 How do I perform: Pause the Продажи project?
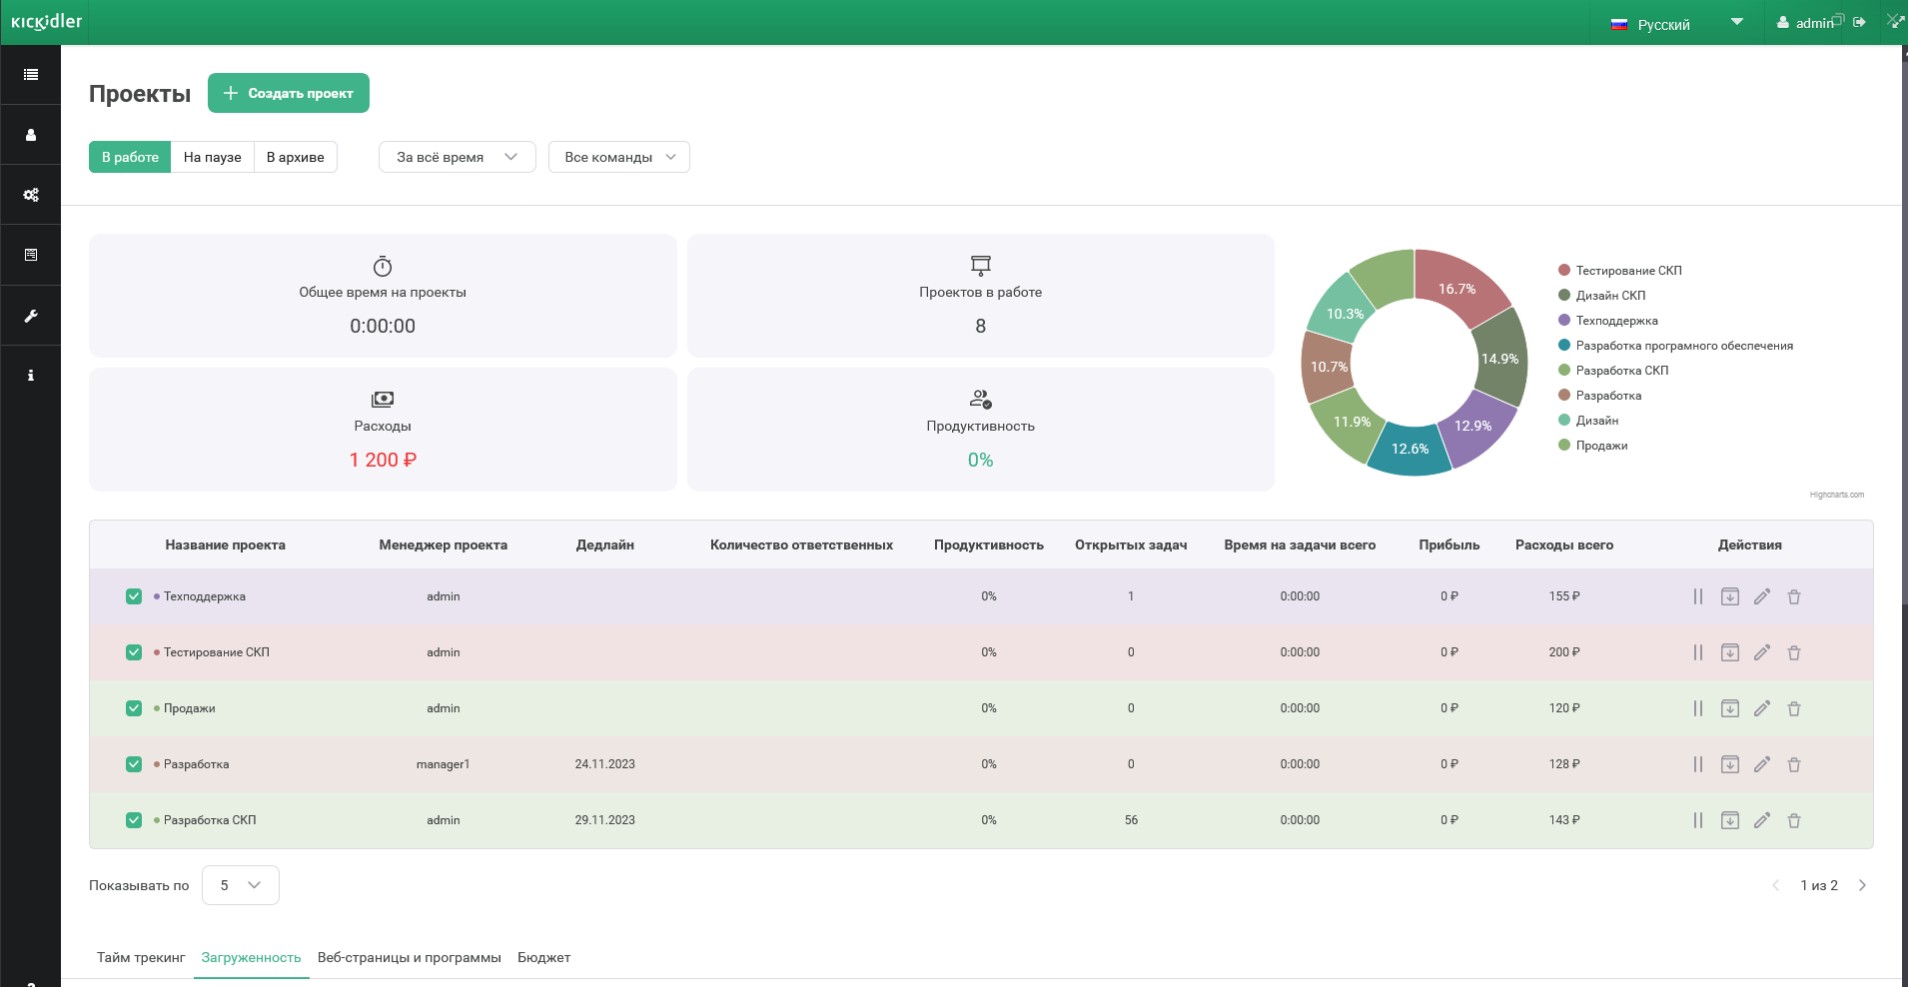click(x=1698, y=709)
